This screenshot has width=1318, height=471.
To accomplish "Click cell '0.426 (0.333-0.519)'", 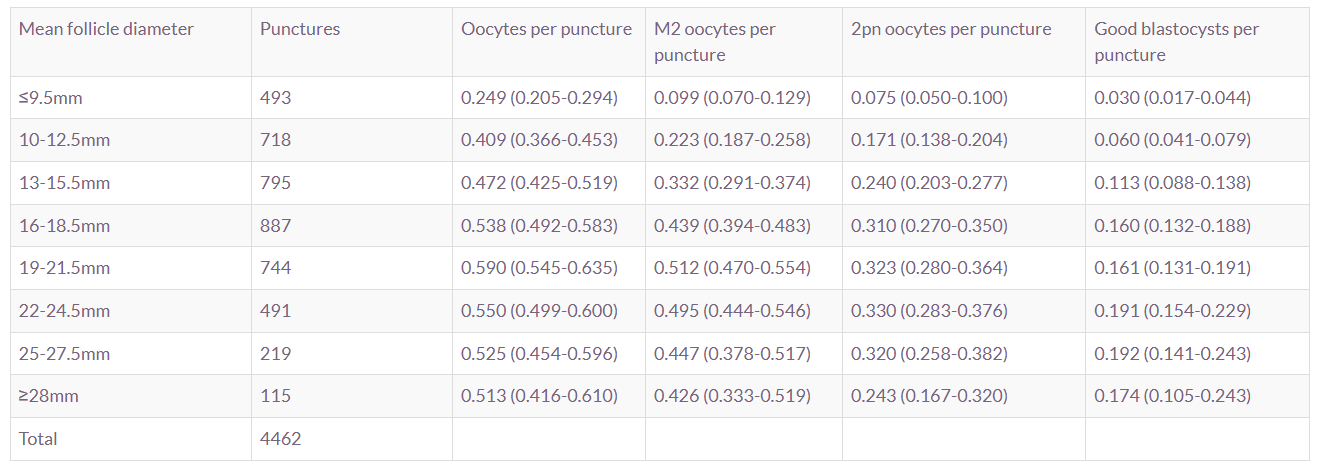I will click(732, 396).
